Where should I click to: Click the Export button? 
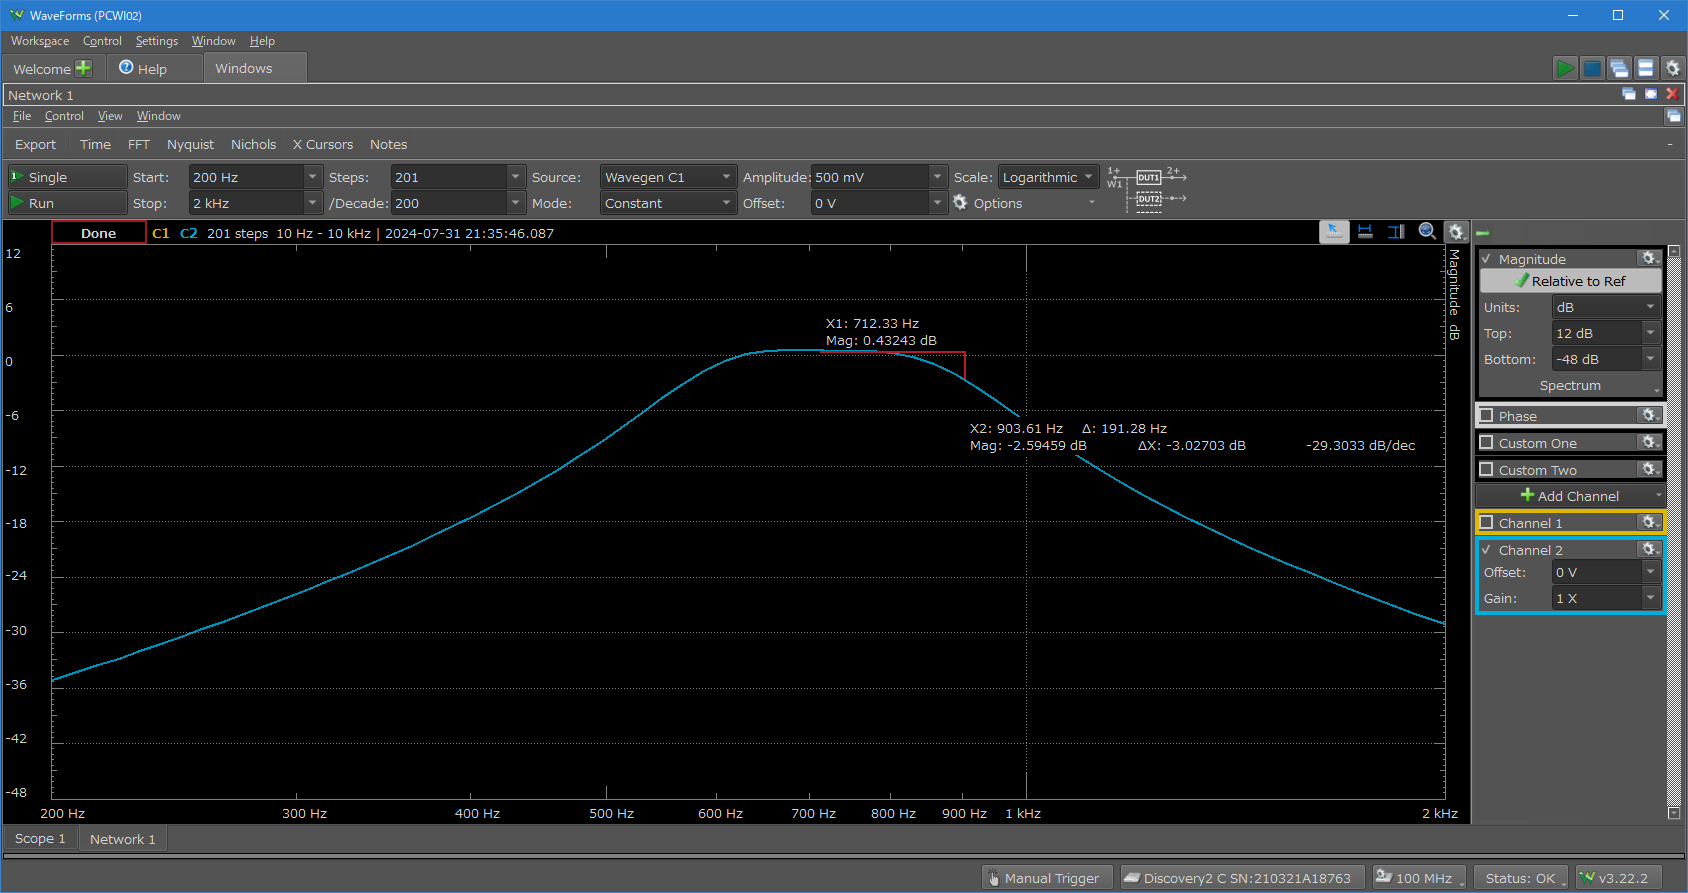tap(35, 144)
